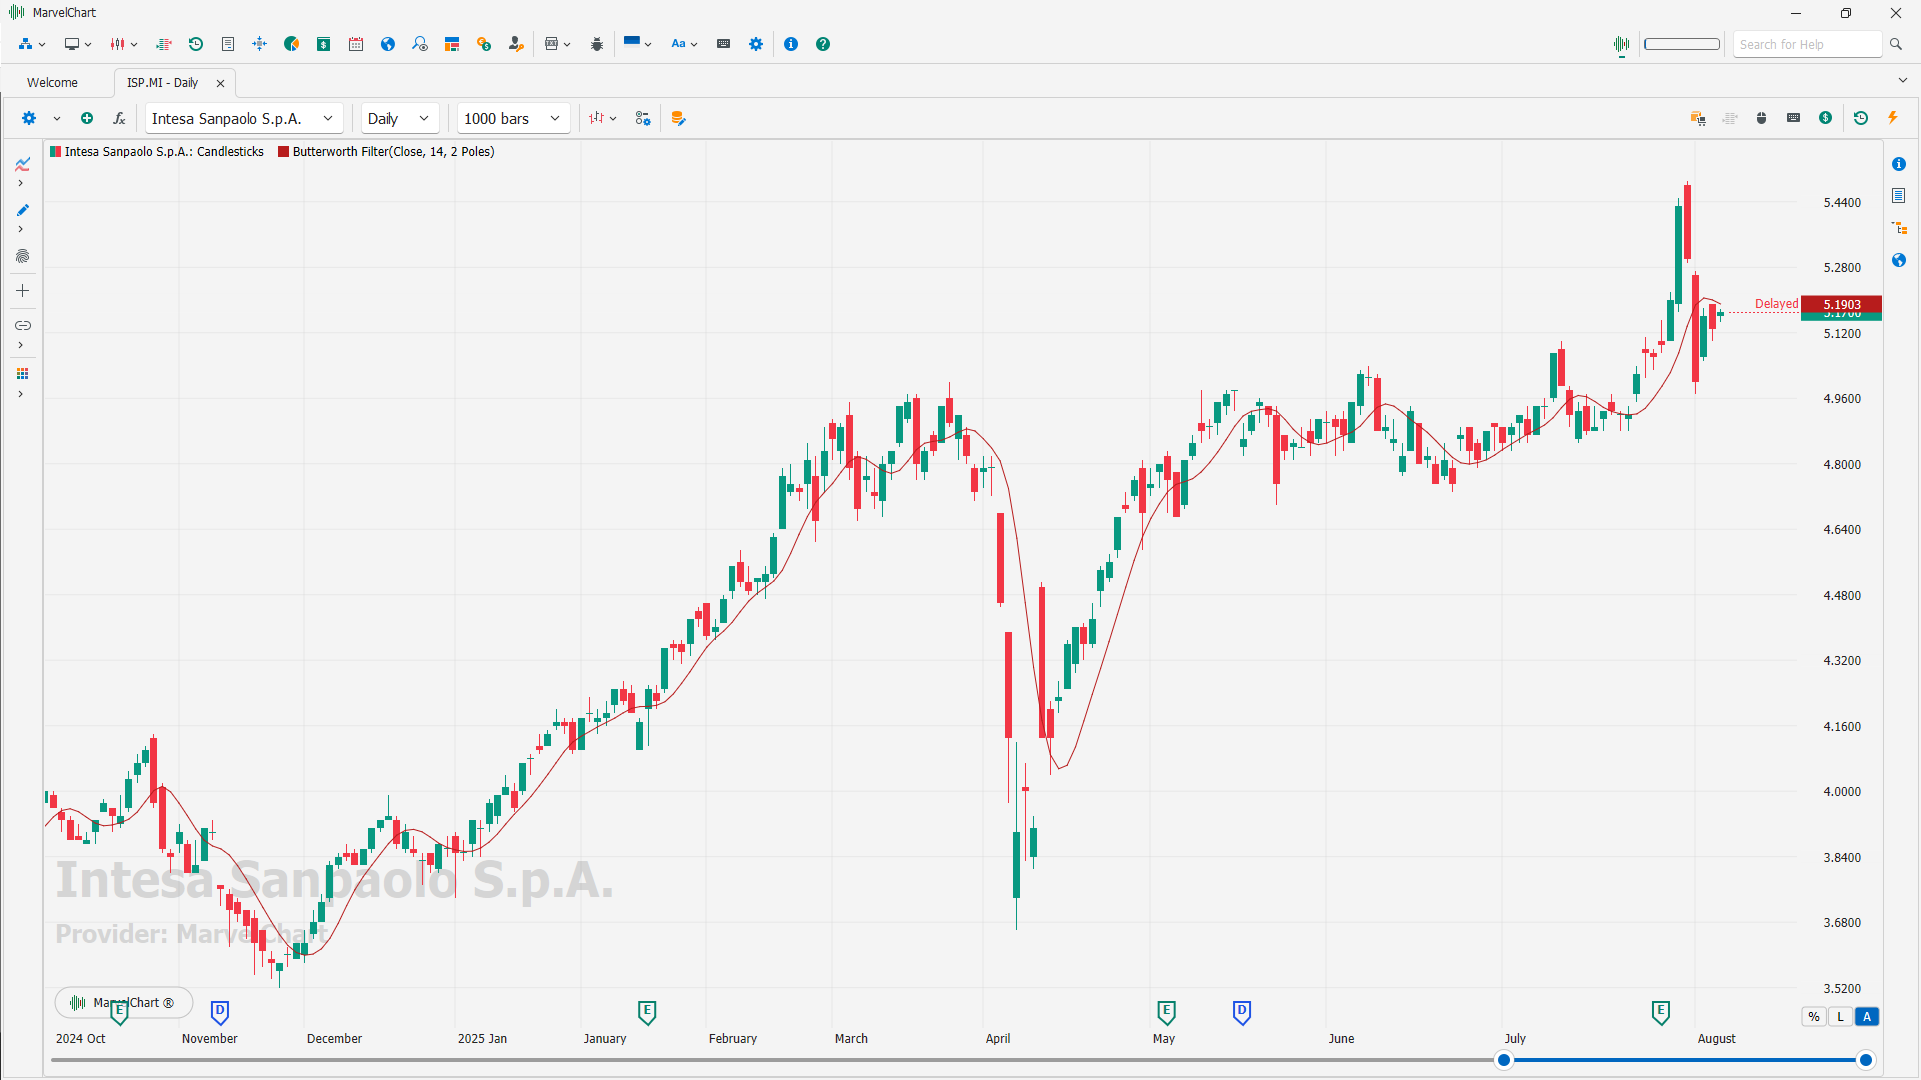This screenshot has height=1080, width=1921.
Task: Toggle mouse trading icon in chart toolbar
Action: pyautogui.click(x=1762, y=118)
